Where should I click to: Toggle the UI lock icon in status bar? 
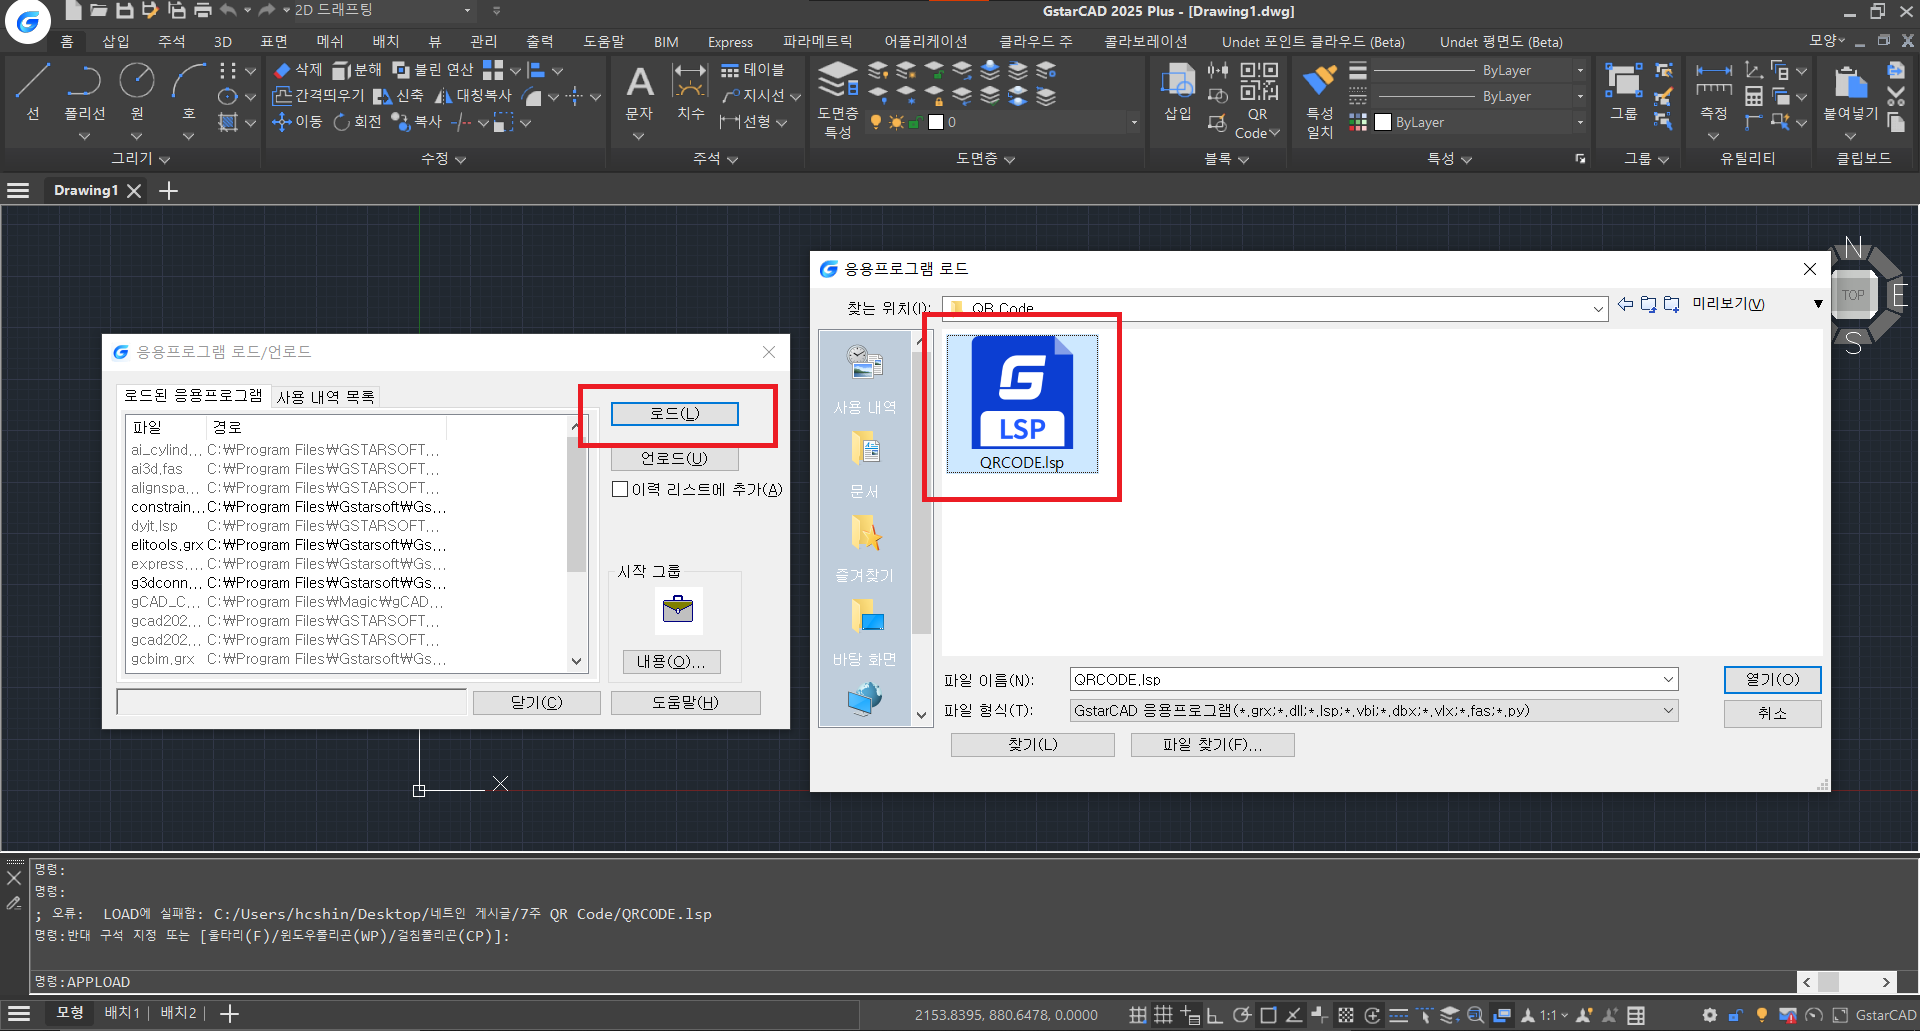[1736, 1015]
